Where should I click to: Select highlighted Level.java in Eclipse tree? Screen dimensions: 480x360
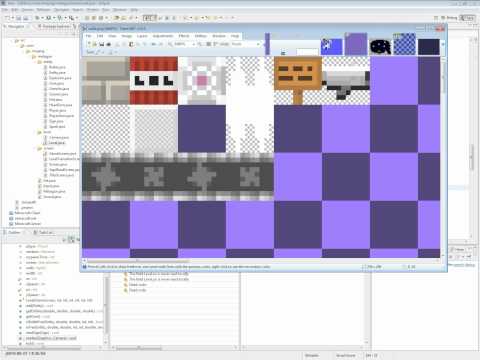coord(57,143)
